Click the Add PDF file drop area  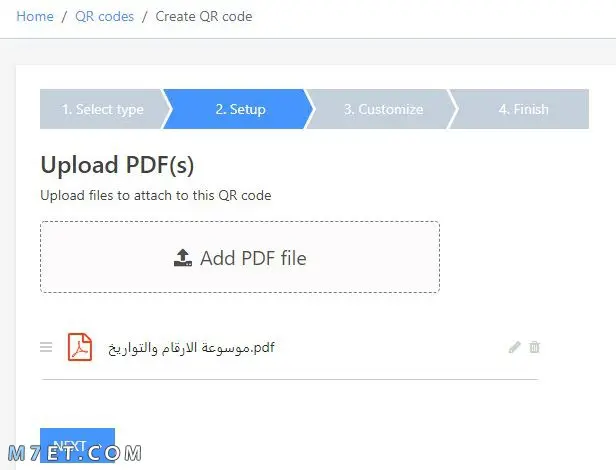[240, 257]
